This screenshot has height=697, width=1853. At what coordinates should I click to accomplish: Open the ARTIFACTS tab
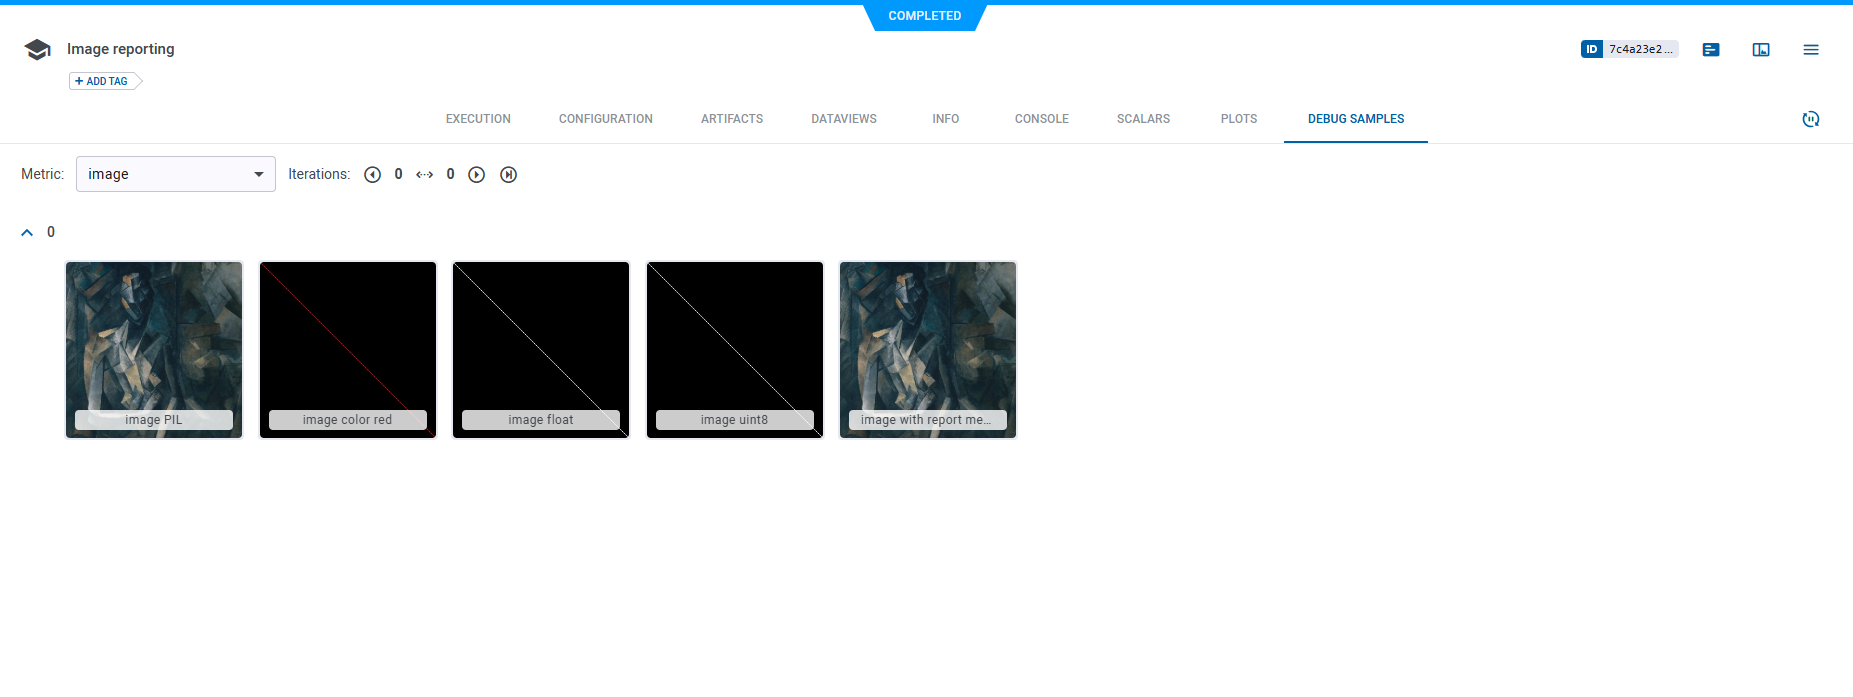[x=731, y=119]
